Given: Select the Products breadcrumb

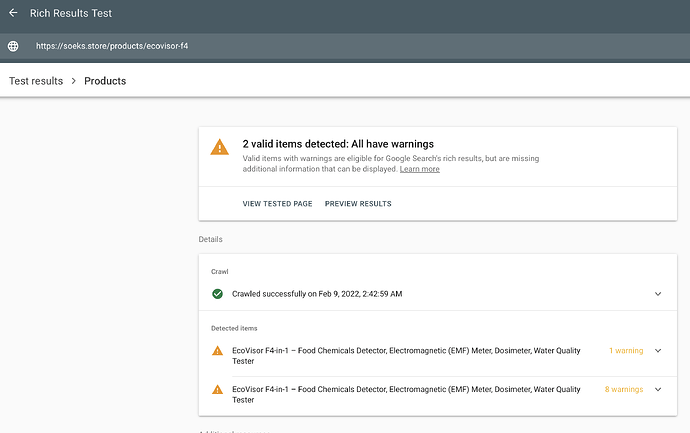Looking at the screenshot, I should [105, 81].
